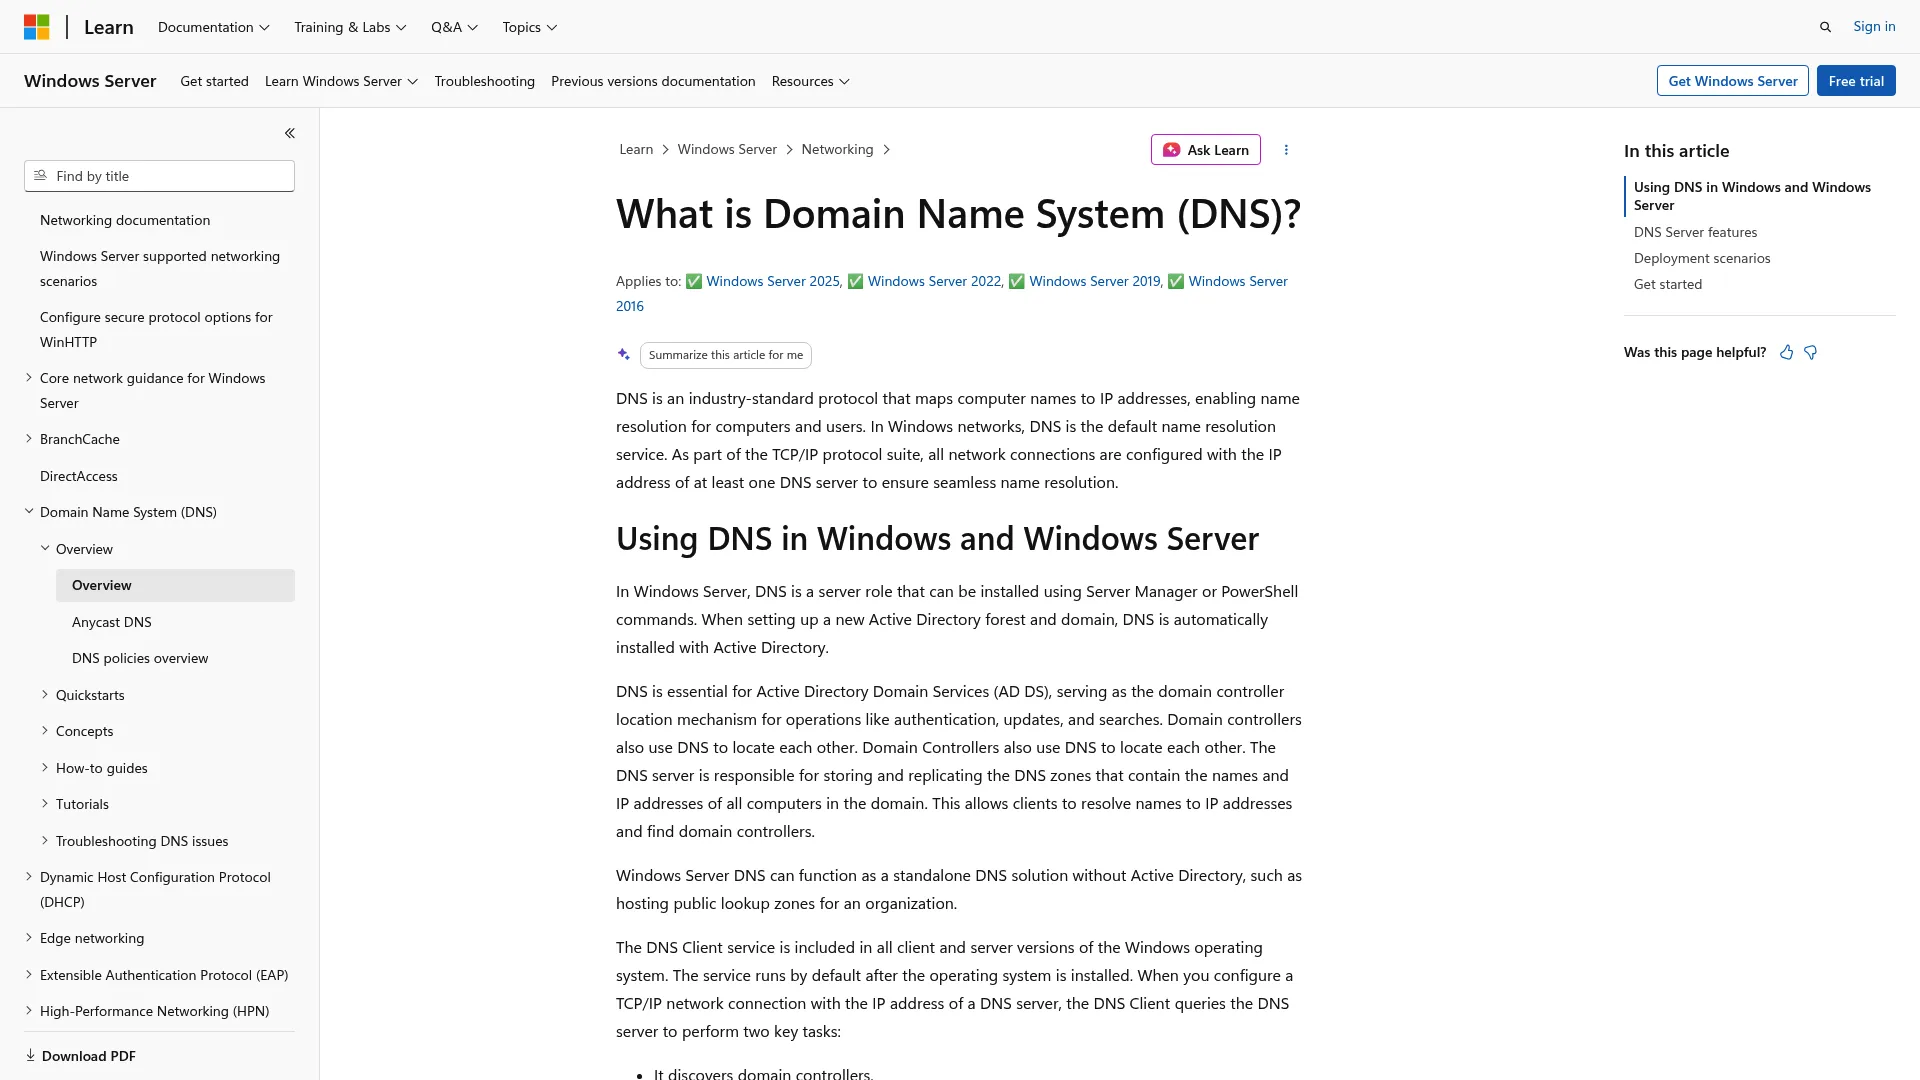This screenshot has width=1920, height=1080.
Task: Open Previous versions documentation
Action: pos(653,81)
